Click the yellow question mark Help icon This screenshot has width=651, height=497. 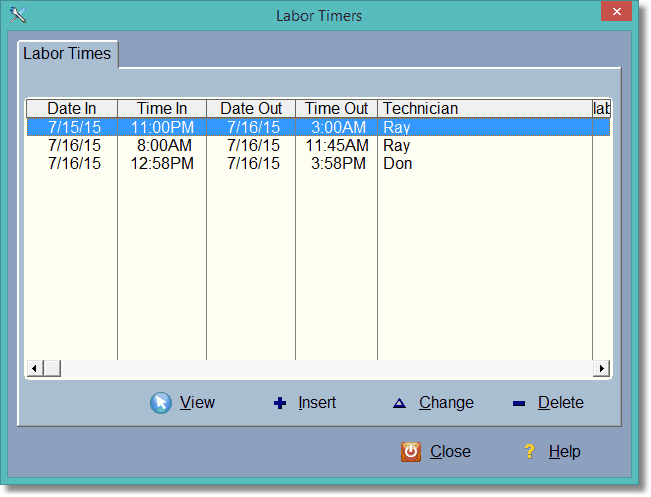(x=529, y=451)
